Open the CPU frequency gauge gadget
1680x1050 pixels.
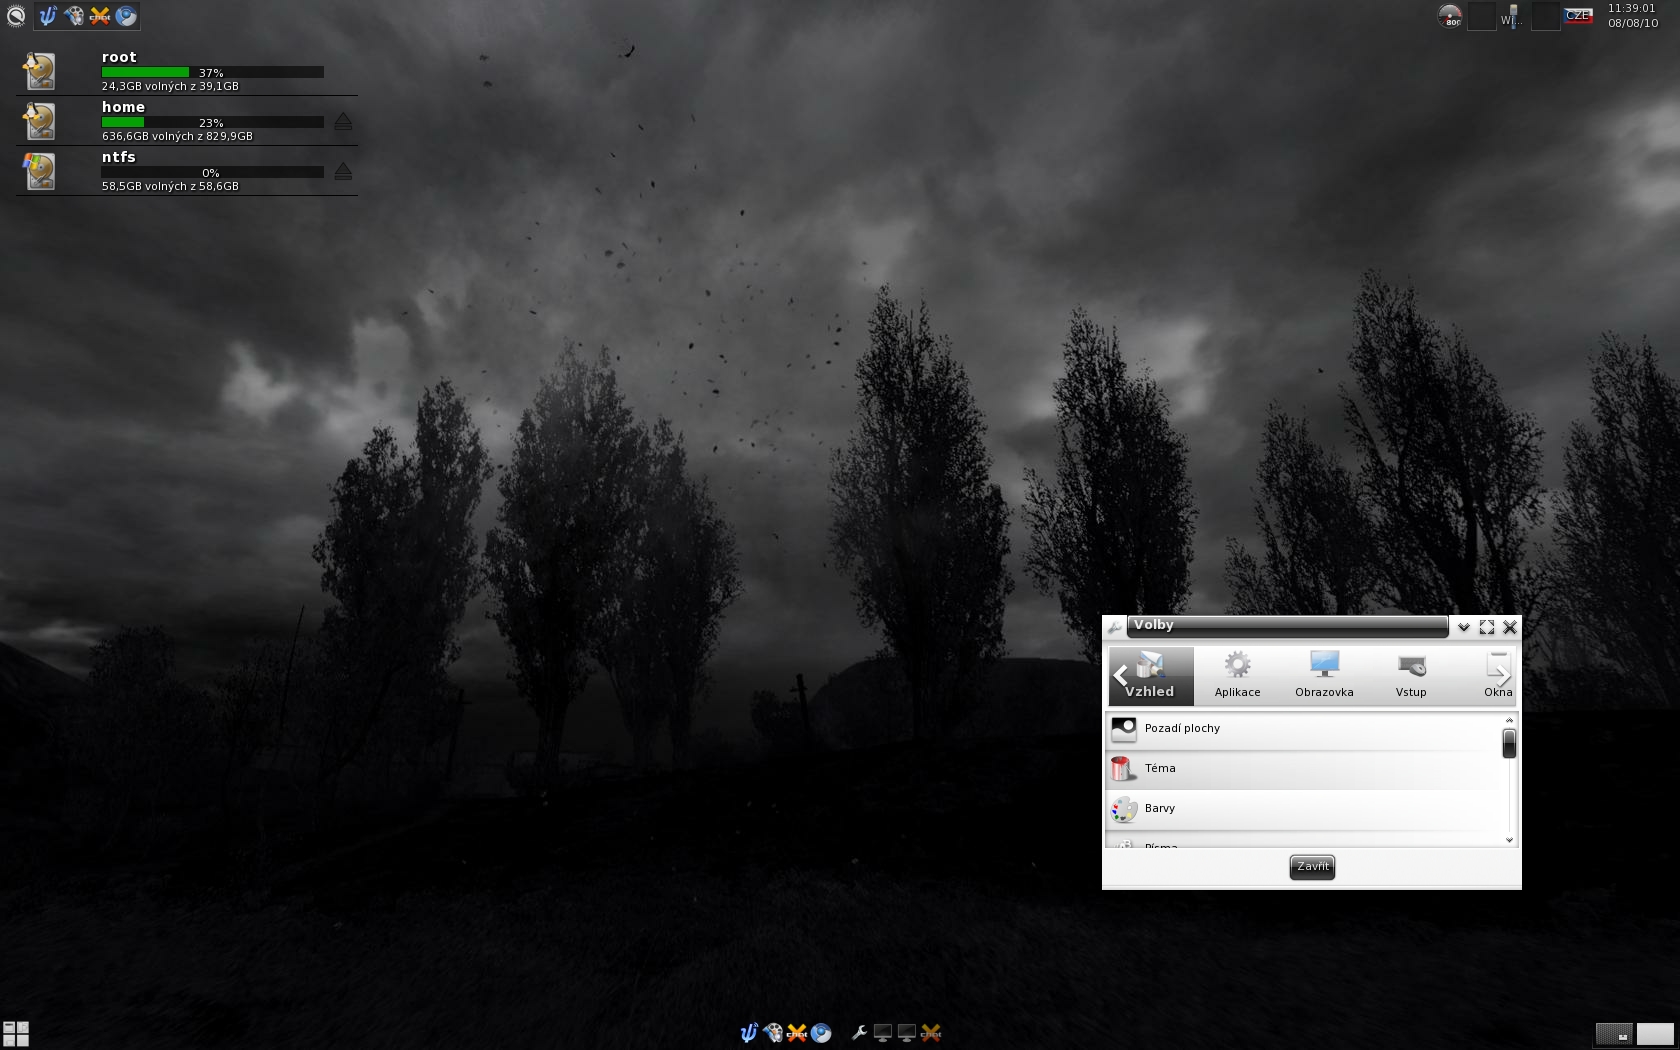click(1450, 16)
